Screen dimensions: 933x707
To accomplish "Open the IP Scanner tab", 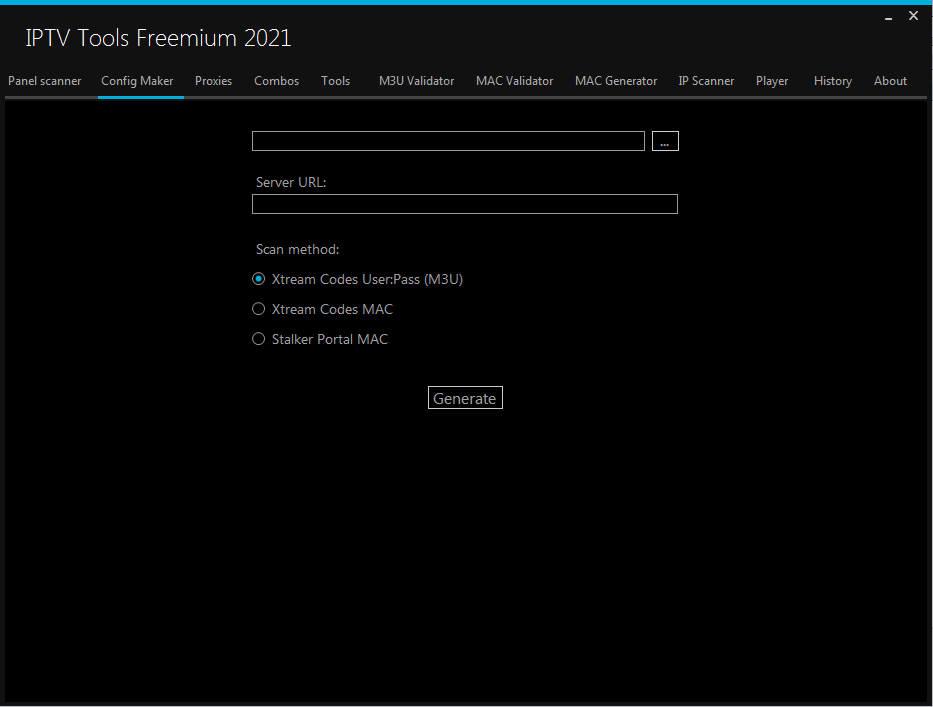I will pos(706,81).
